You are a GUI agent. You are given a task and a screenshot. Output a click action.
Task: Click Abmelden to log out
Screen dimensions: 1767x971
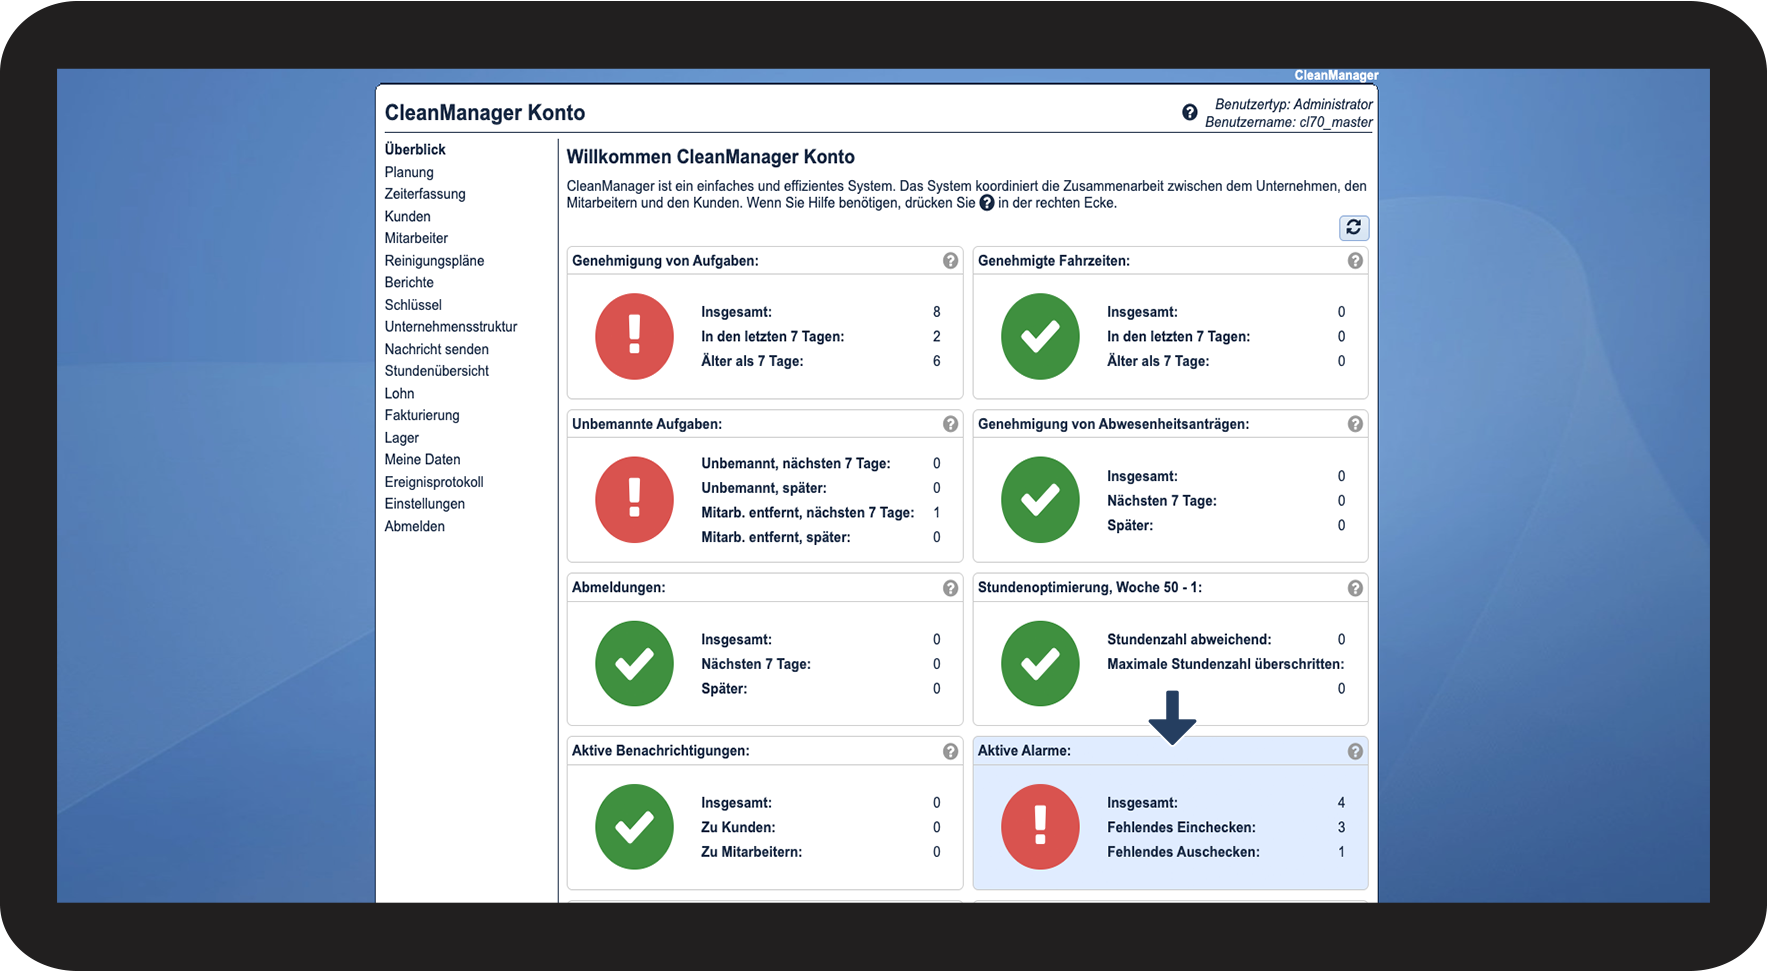click(414, 526)
